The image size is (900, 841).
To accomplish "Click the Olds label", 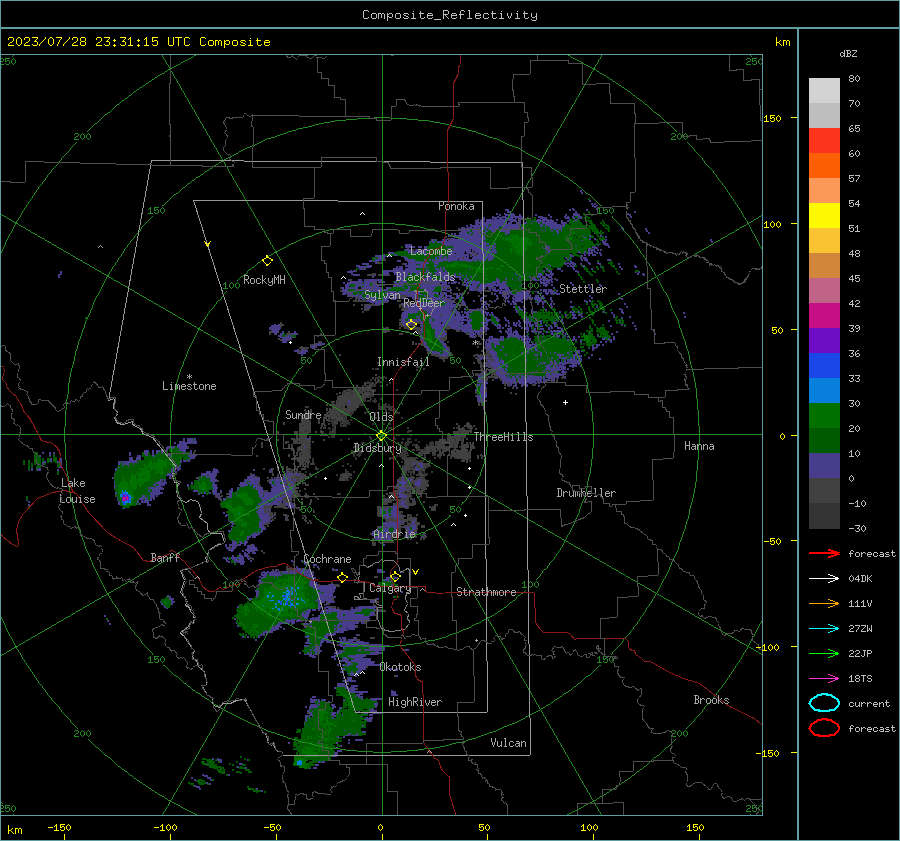I will (x=381, y=417).
